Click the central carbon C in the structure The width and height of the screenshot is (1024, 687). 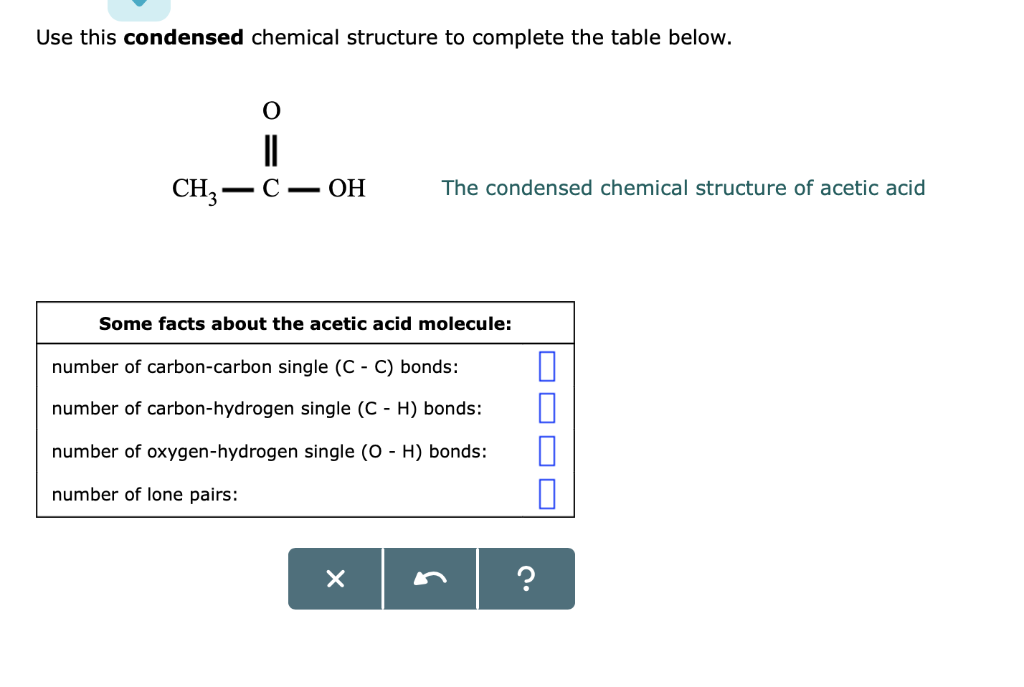pyautogui.click(x=268, y=189)
